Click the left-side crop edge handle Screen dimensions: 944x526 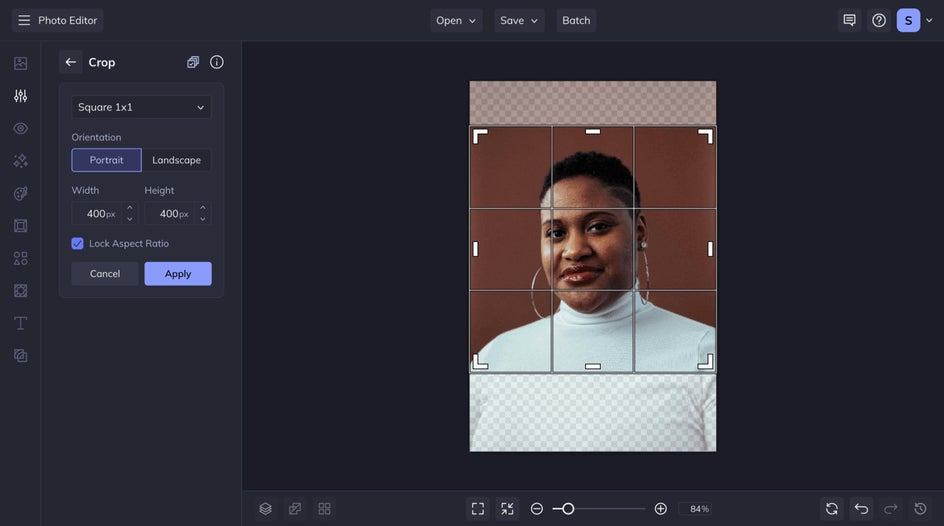pyautogui.click(x=476, y=249)
